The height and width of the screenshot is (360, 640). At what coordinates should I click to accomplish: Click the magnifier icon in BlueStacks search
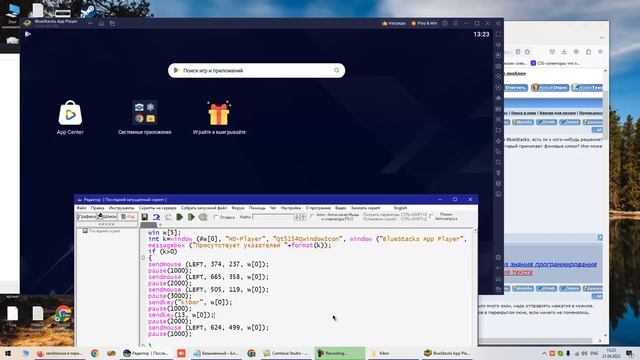click(x=336, y=70)
